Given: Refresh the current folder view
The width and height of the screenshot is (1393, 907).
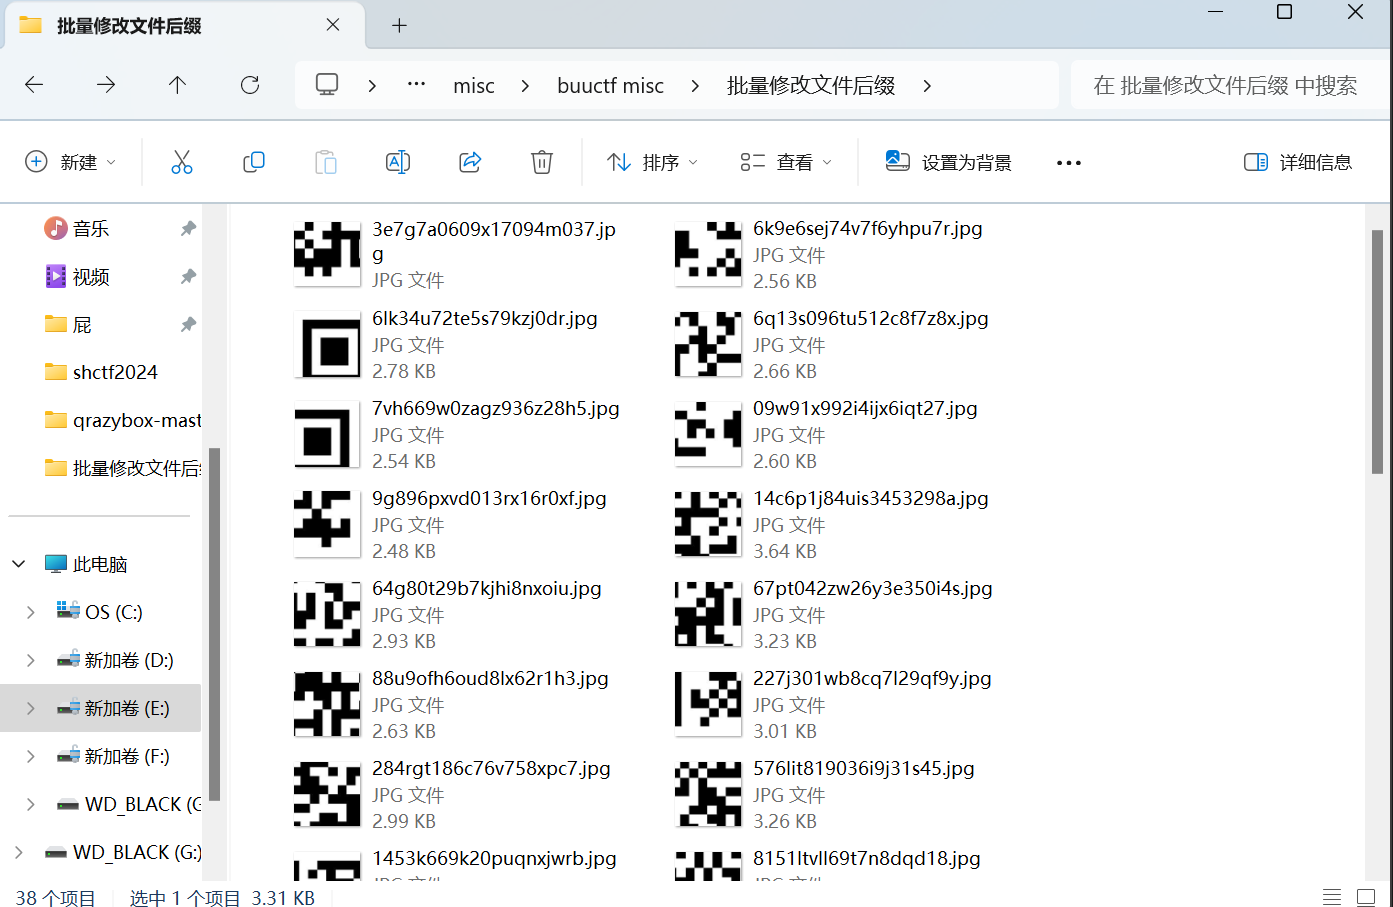Looking at the screenshot, I should 250,85.
